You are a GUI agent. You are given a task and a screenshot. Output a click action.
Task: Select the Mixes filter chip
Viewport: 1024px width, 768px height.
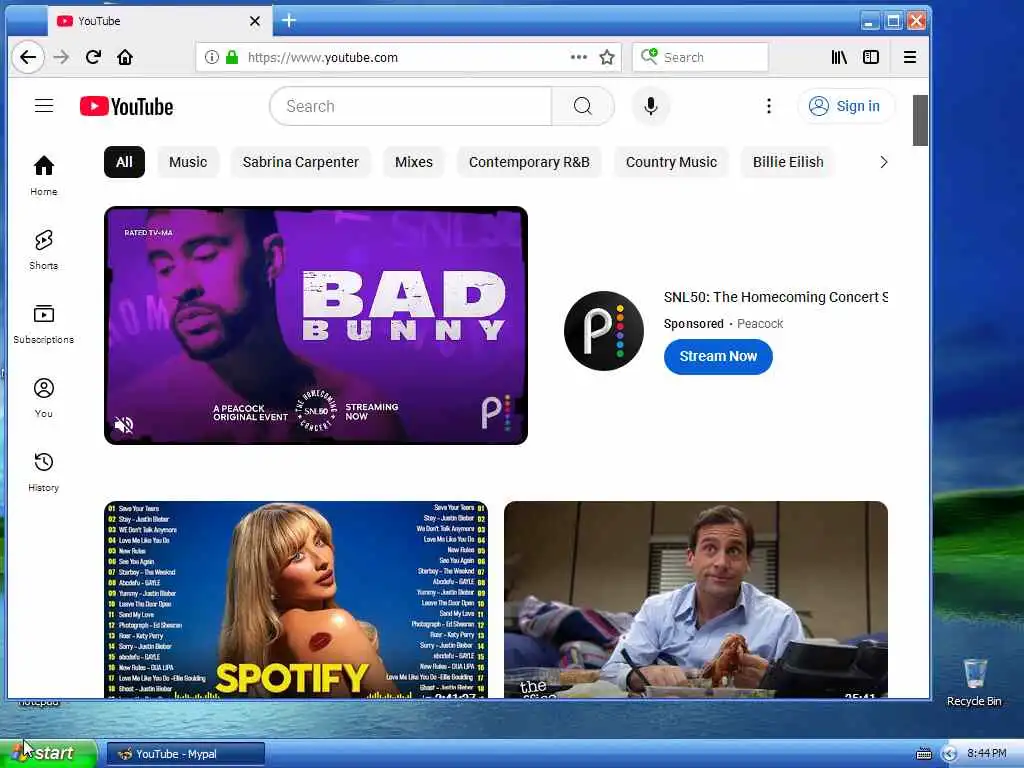413,162
